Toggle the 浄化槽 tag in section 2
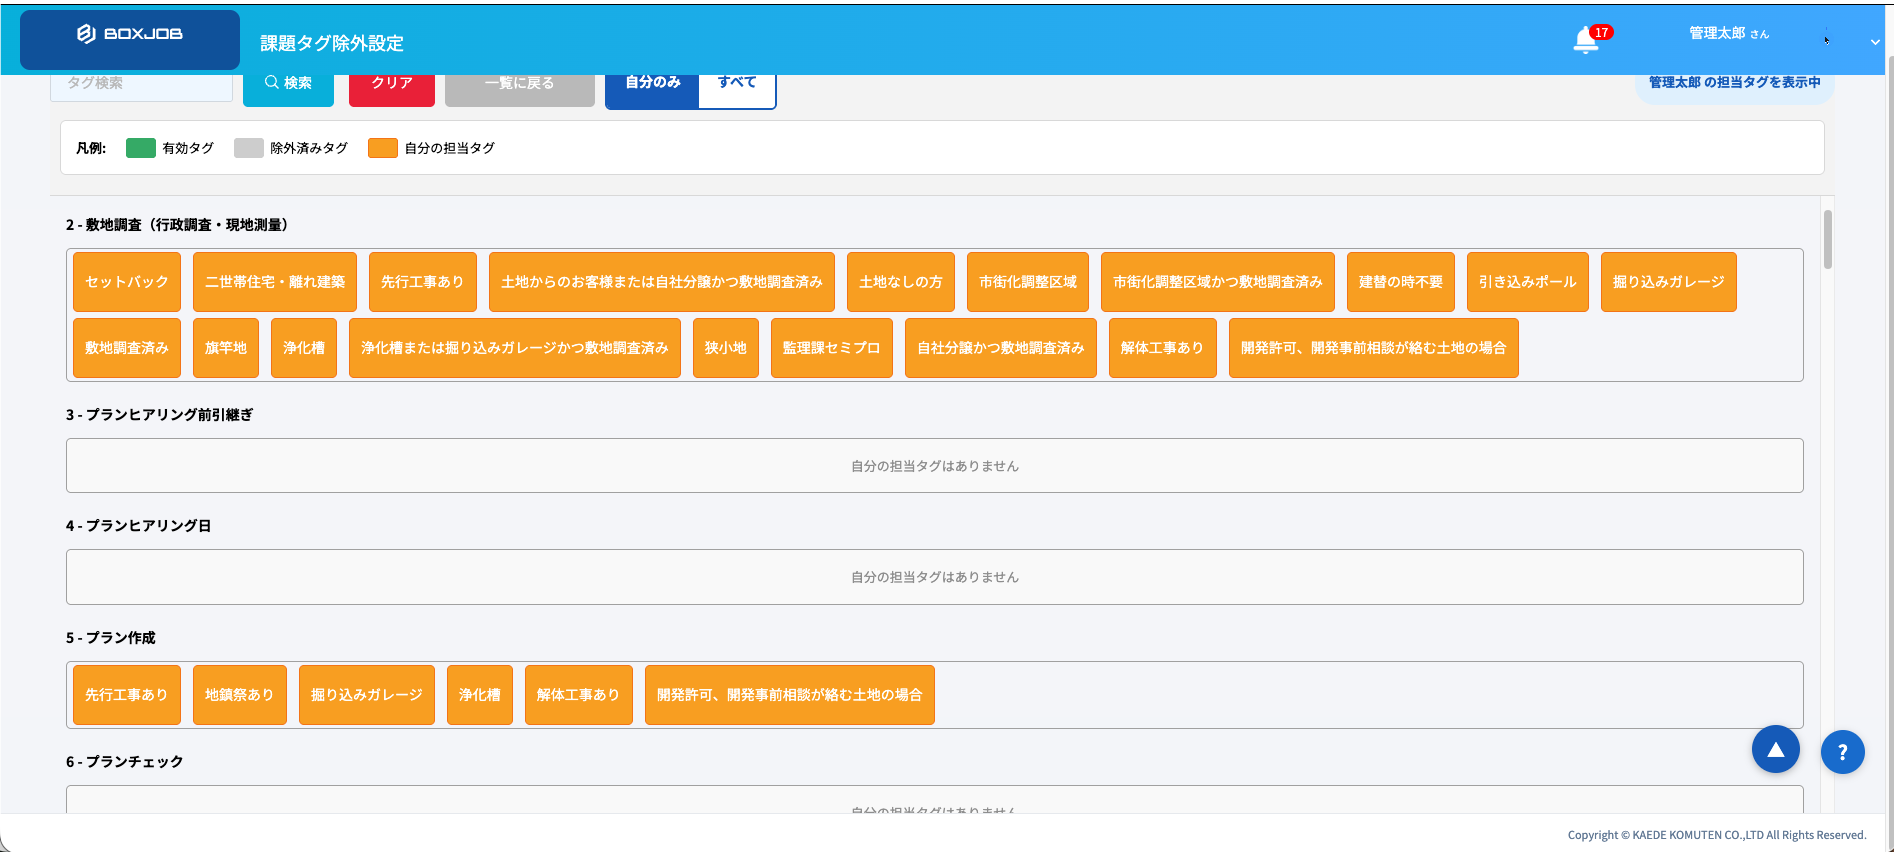1894x852 pixels. pos(304,348)
